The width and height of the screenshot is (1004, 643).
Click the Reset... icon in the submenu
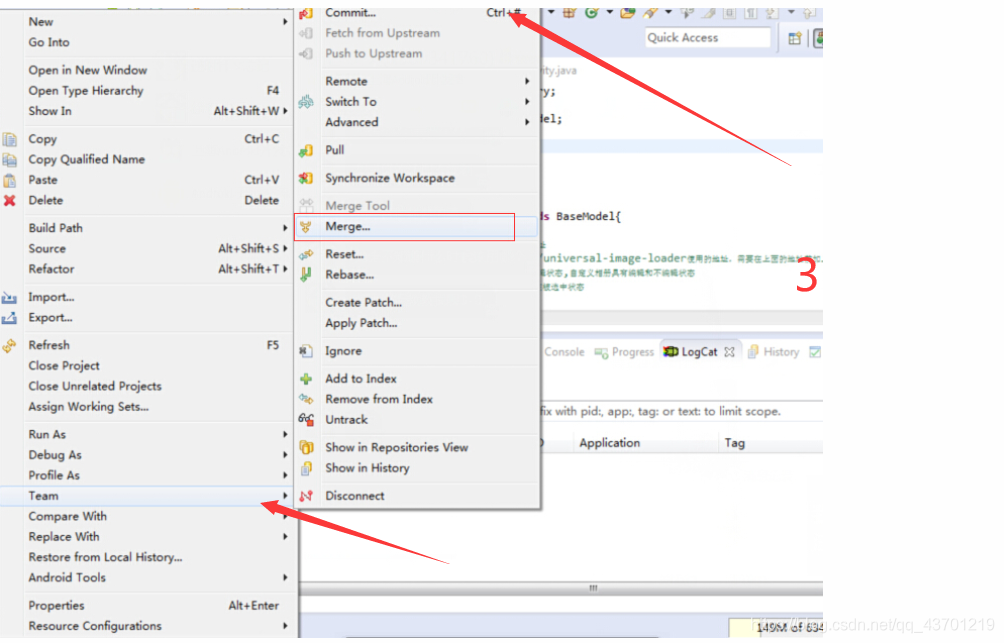tap(306, 254)
